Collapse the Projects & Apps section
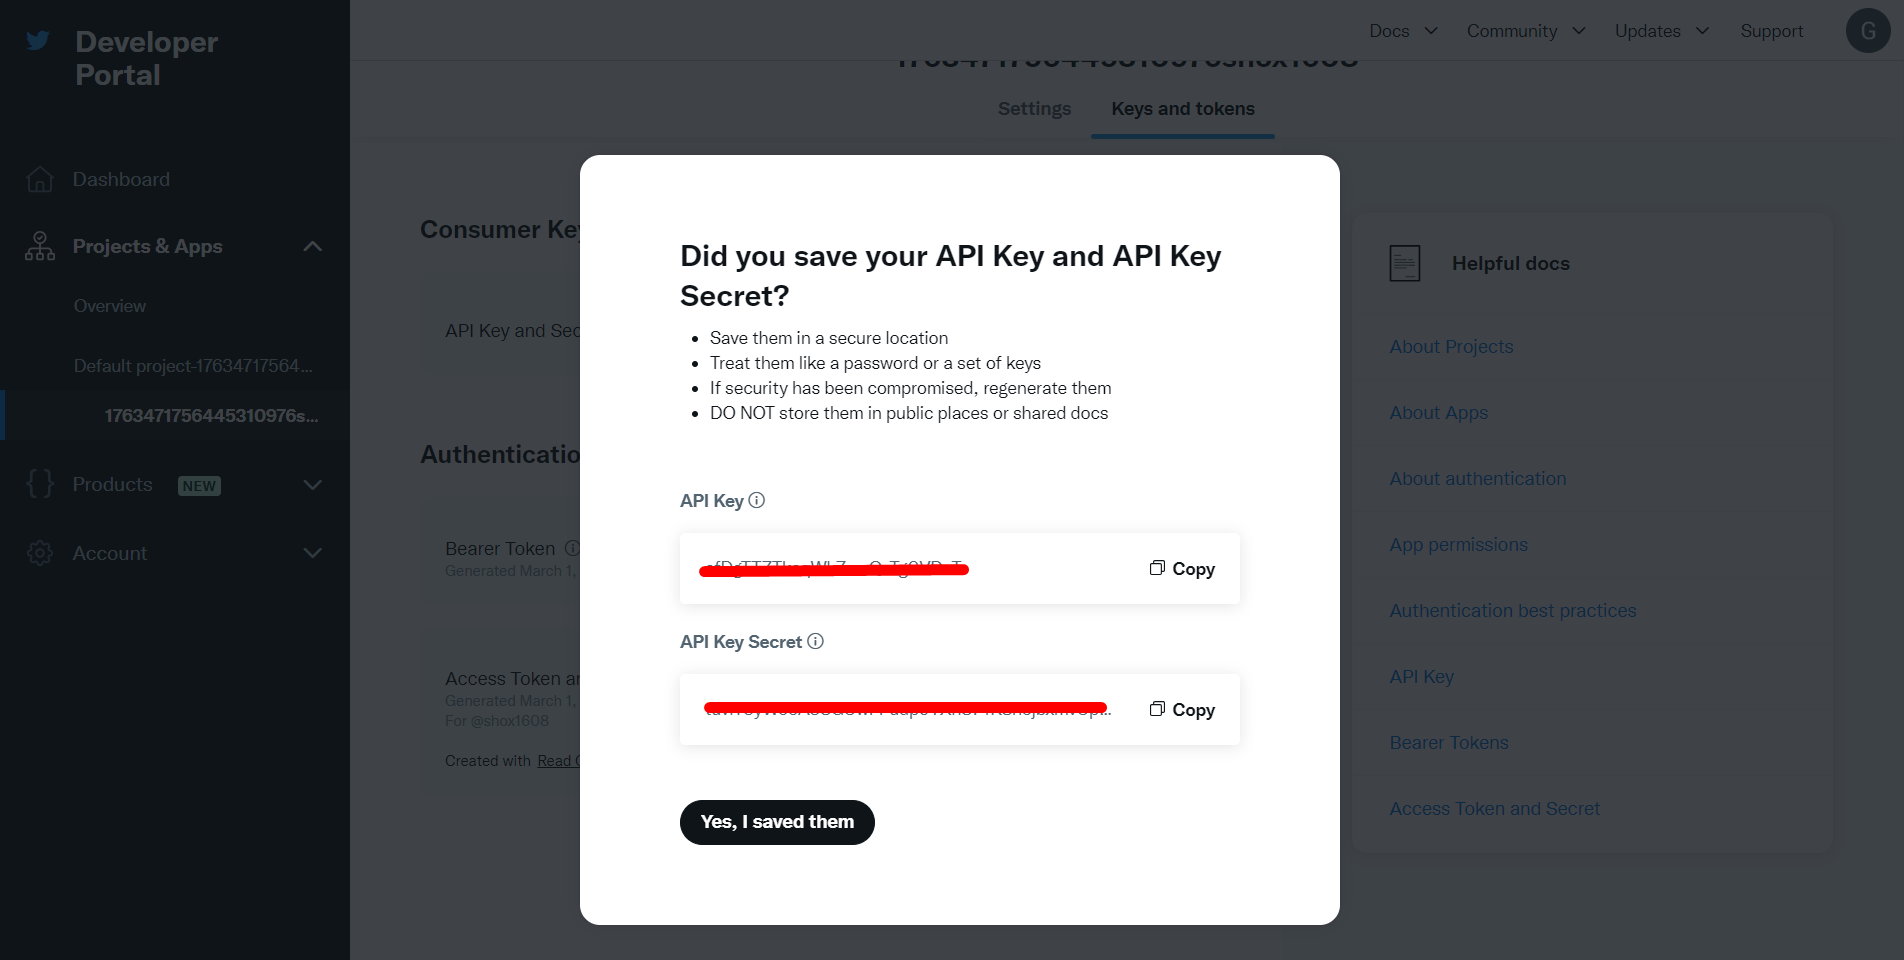This screenshot has width=1904, height=960. [x=313, y=246]
